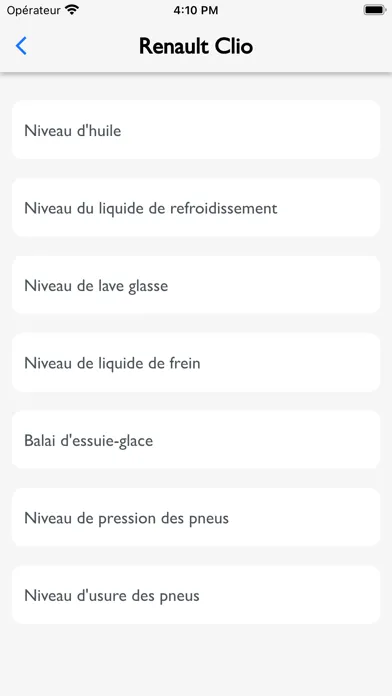
Task: Select the Niveau de lave glasse row
Action: (x=196, y=285)
